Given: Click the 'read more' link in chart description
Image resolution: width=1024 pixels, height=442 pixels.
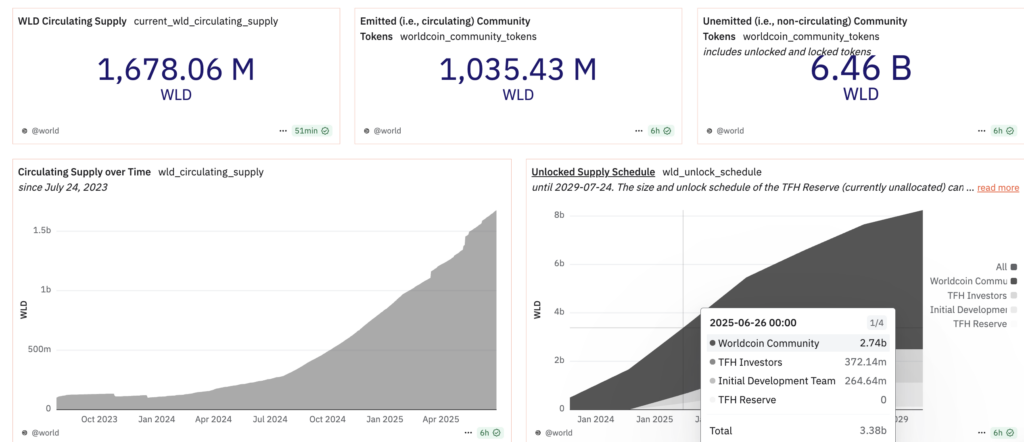Looking at the screenshot, I should click(998, 188).
